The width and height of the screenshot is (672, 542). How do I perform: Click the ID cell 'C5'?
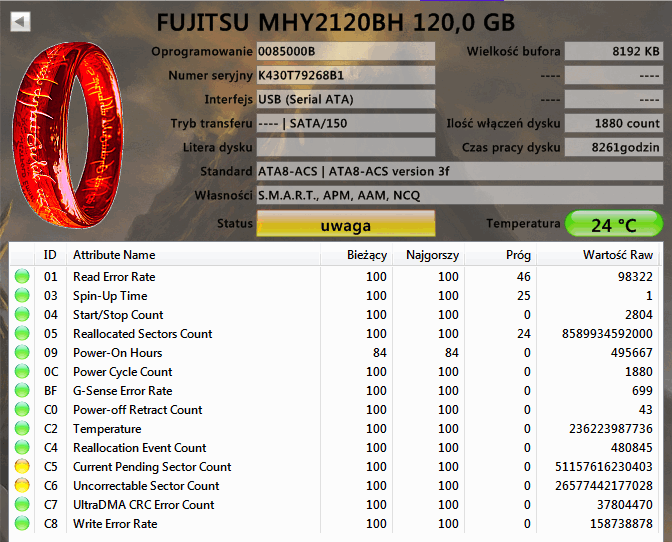51,467
